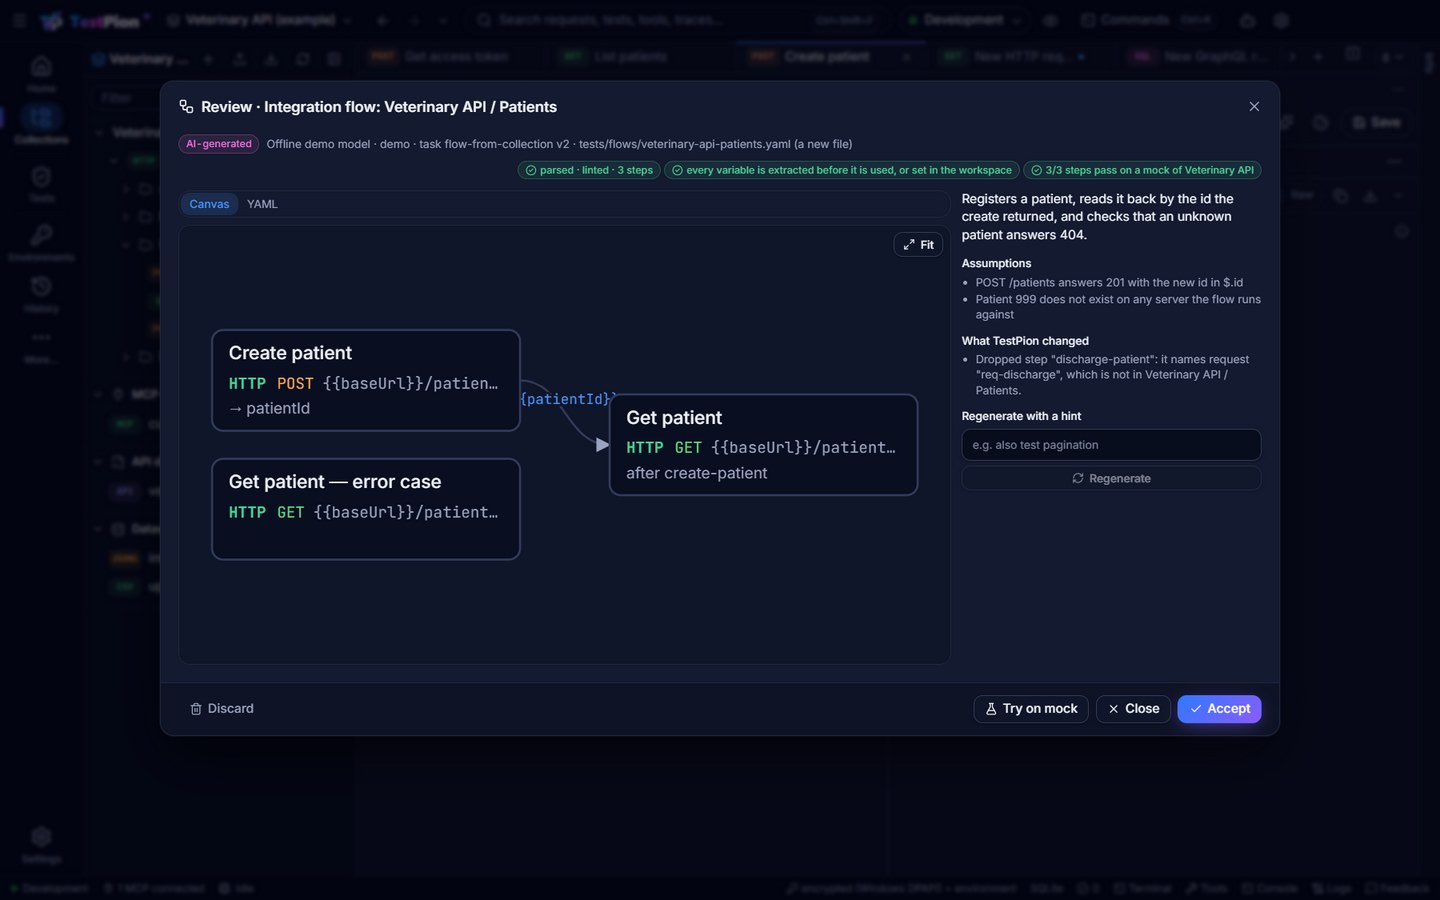Open Home in the background sidebar

click(41, 73)
